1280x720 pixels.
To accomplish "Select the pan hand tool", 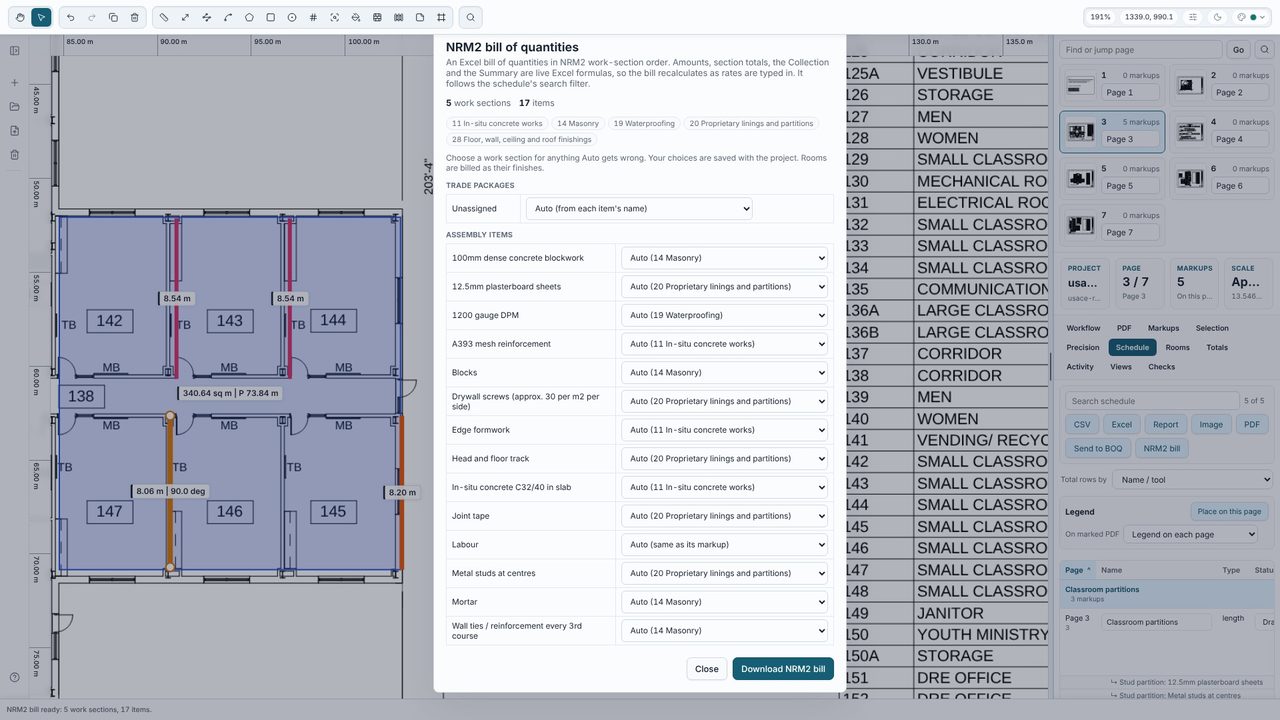I will pos(18,17).
